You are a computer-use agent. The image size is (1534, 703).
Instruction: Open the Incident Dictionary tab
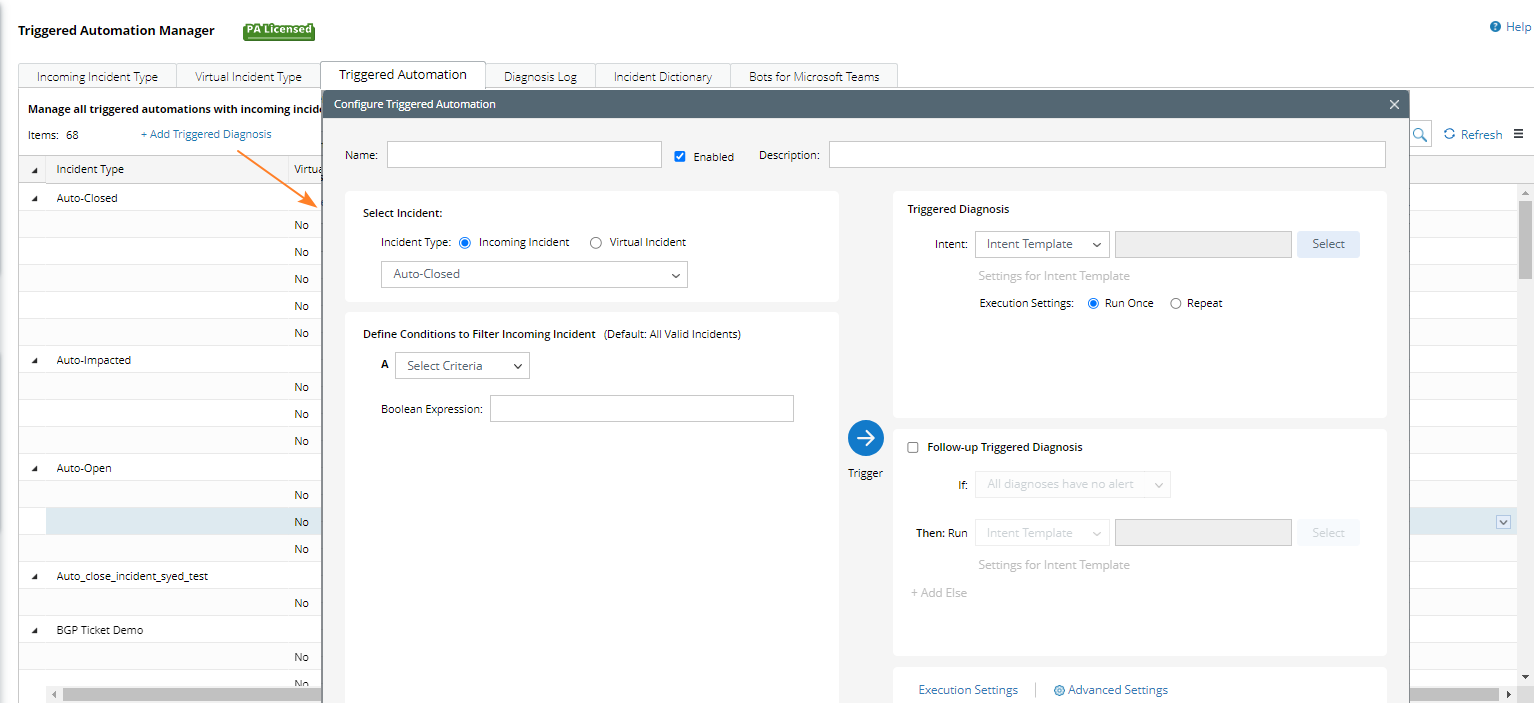pyautogui.click(x=662, y=76)
